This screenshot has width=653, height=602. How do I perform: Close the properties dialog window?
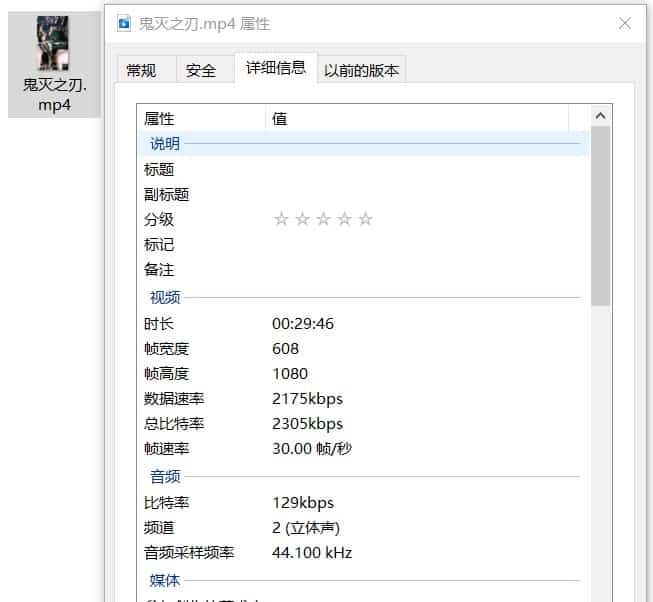(x=625, y=23)
